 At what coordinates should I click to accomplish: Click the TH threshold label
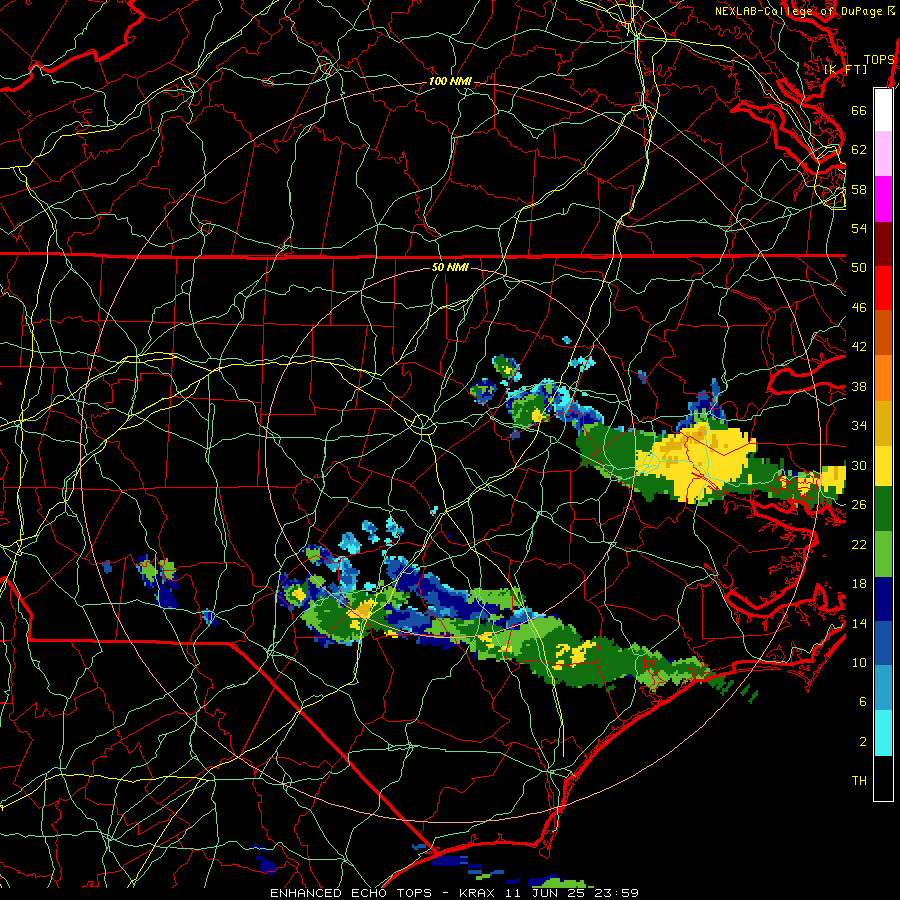point(859,781)
